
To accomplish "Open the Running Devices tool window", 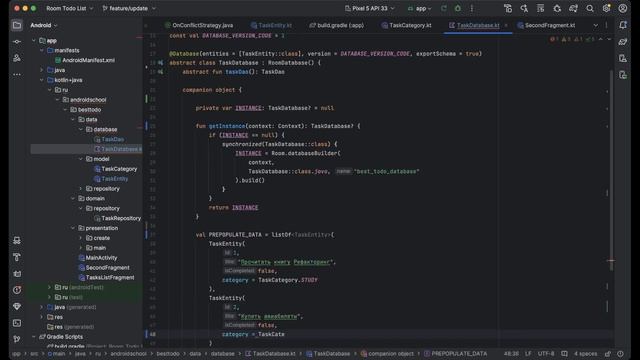I will (623, 75).
